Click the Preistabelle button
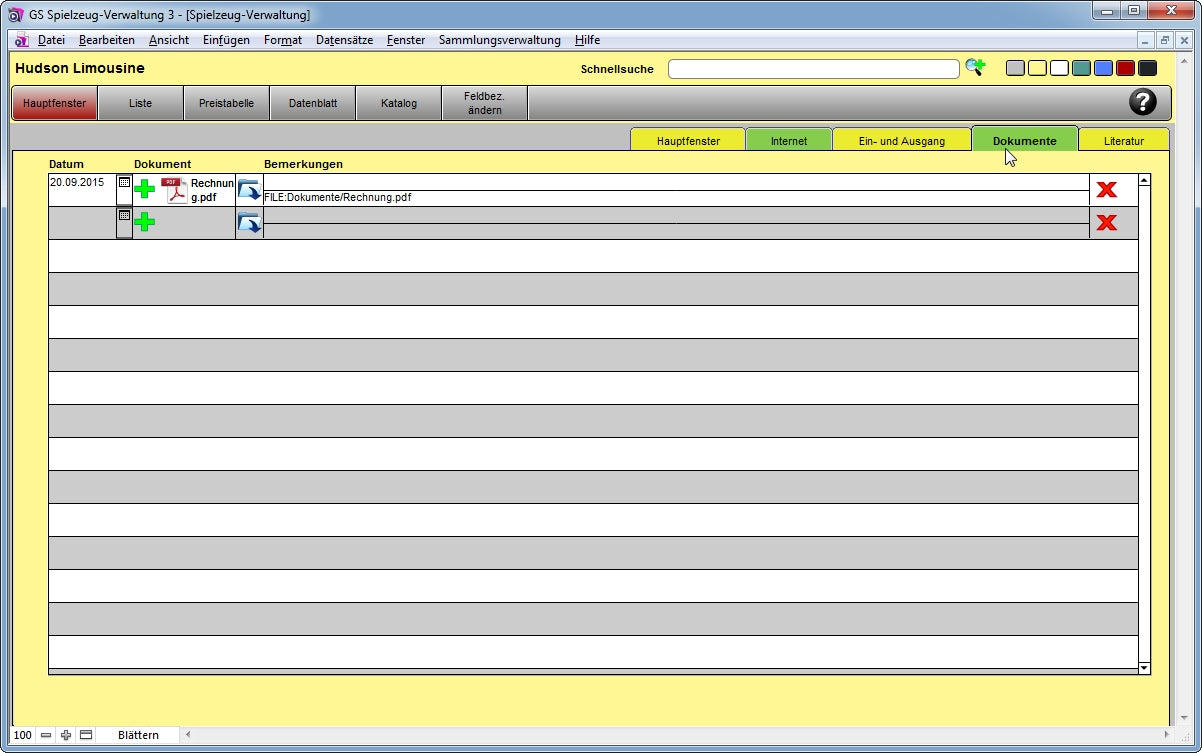Screen dimensions: 1202x753 coord(226,103)
